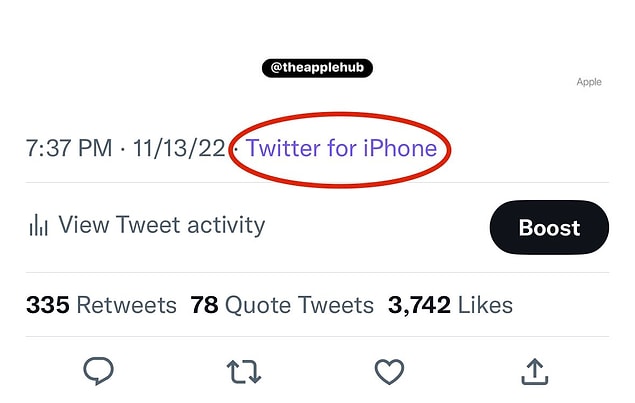635x403 pixels.
Task: Tap the bold number 3,742
Action: tap(416, 305)
